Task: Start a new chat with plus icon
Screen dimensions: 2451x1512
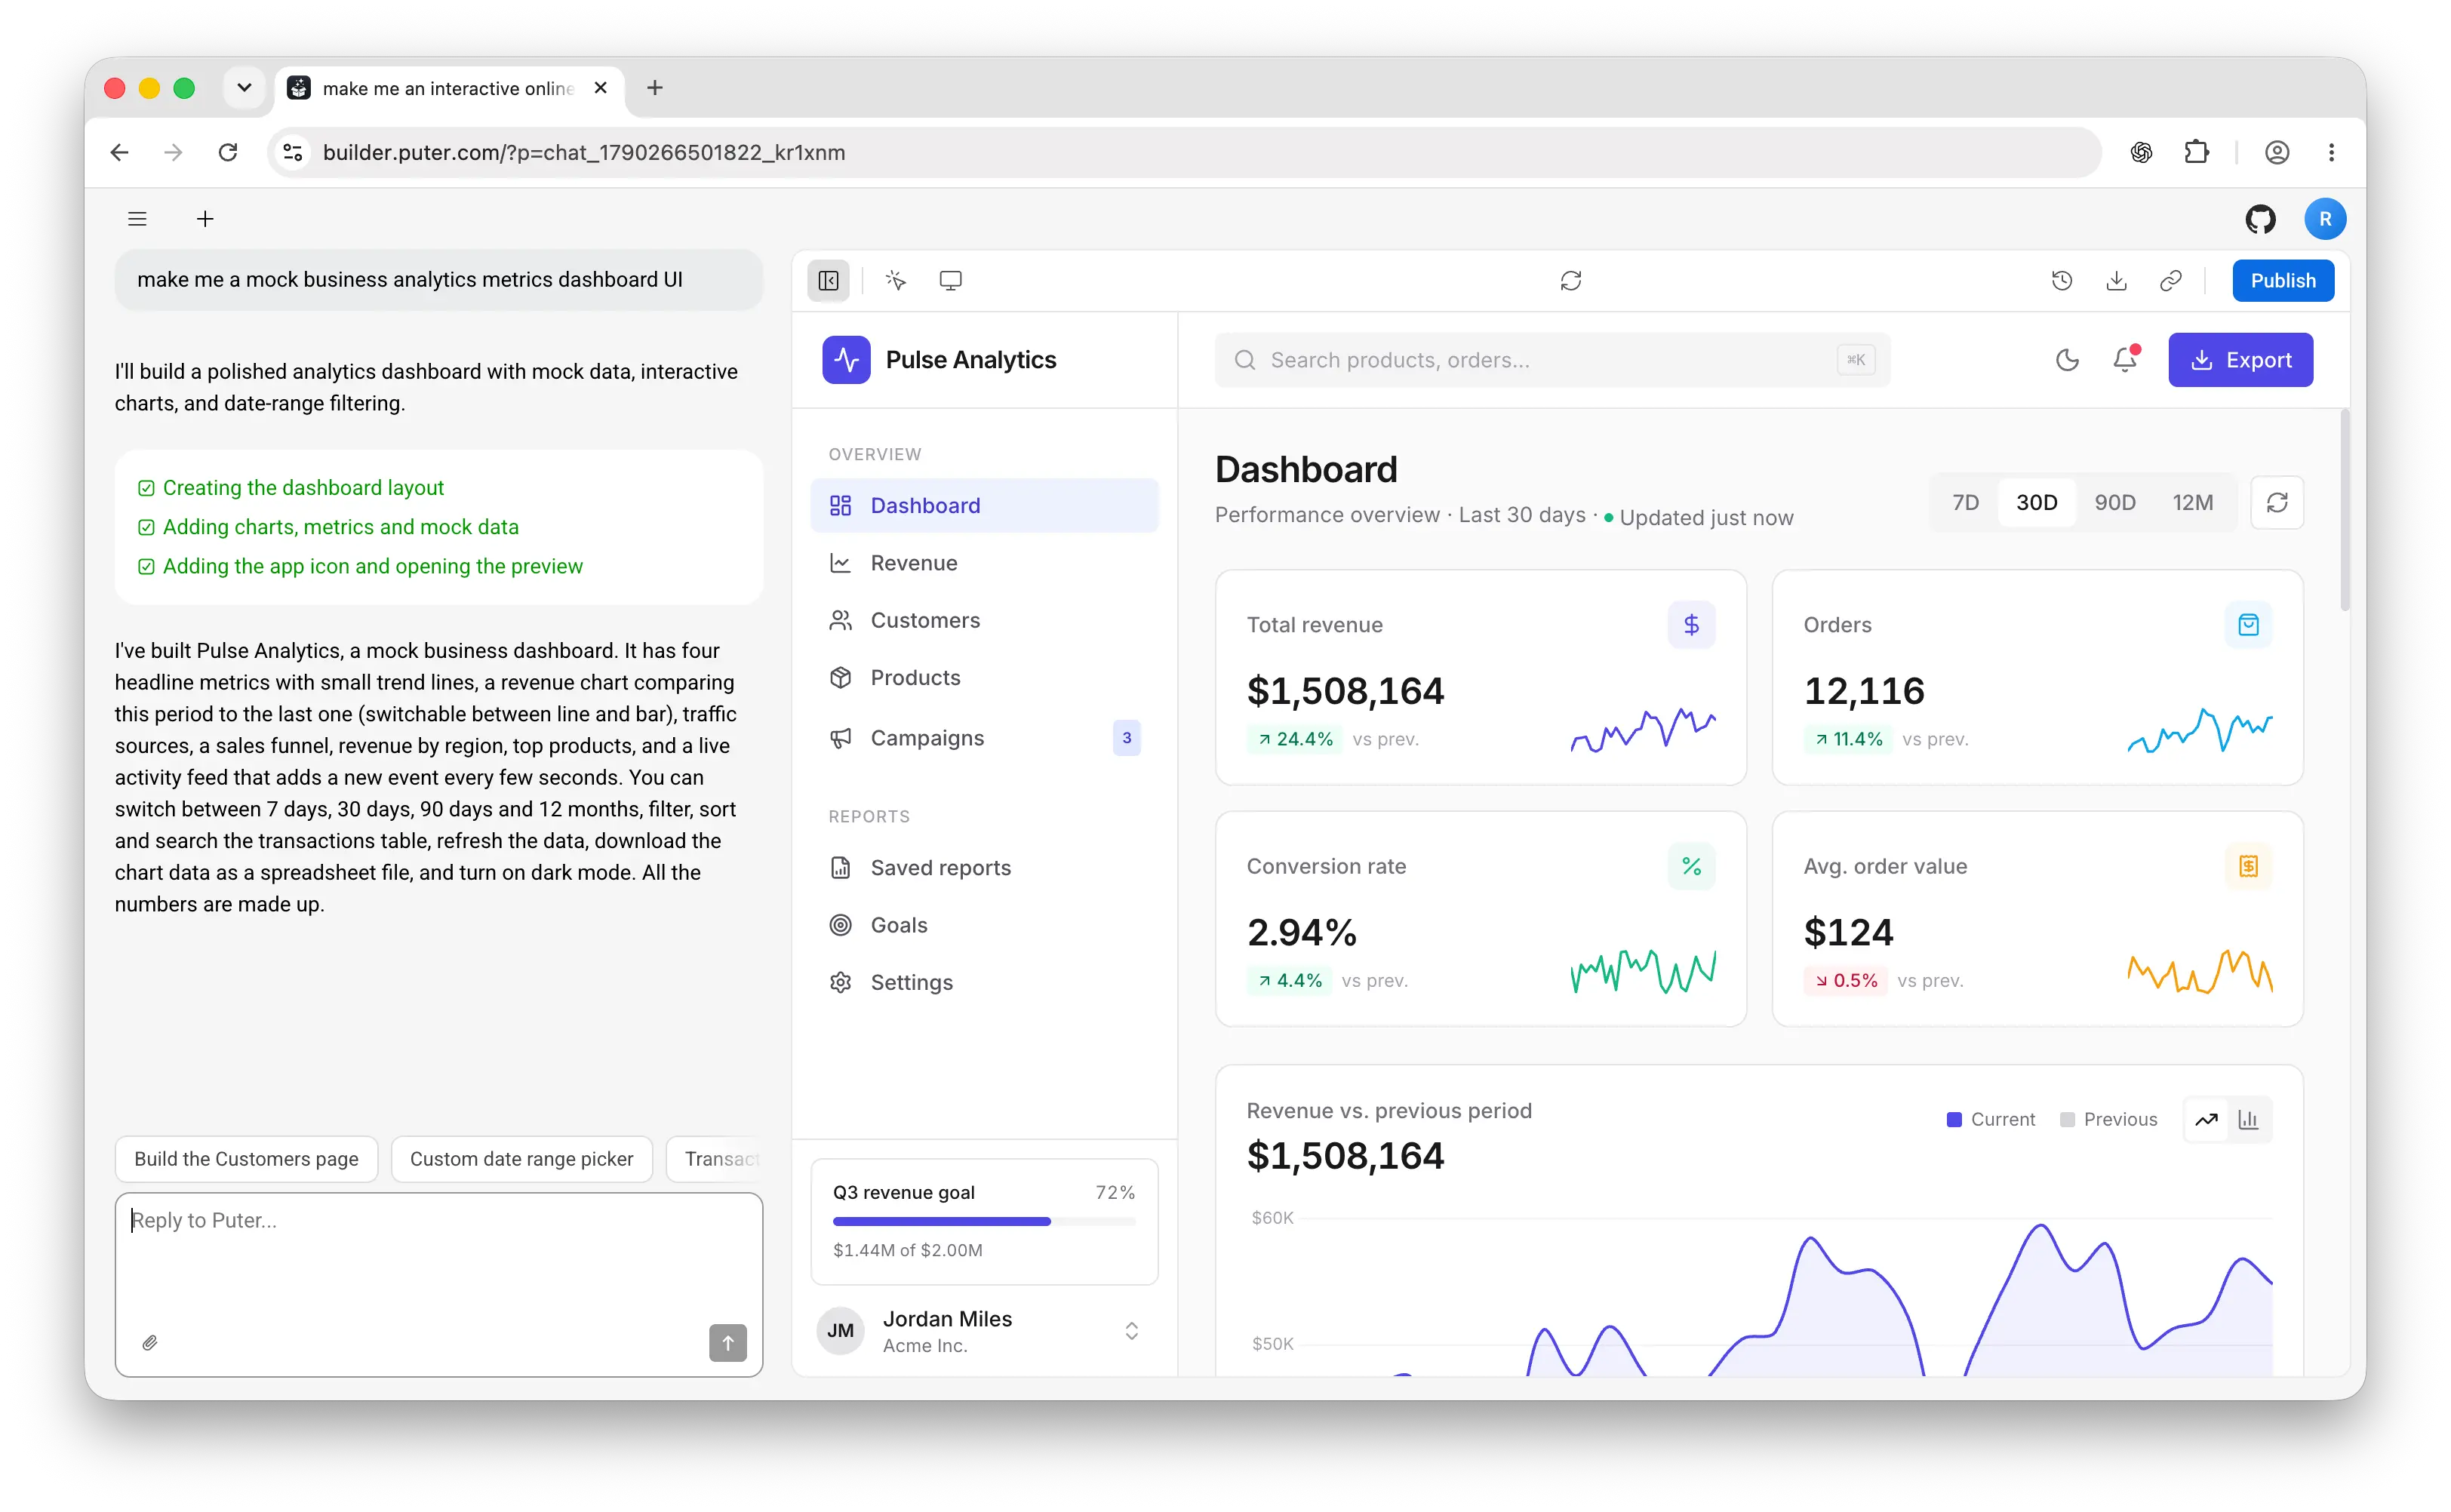Action: (205, 219)
